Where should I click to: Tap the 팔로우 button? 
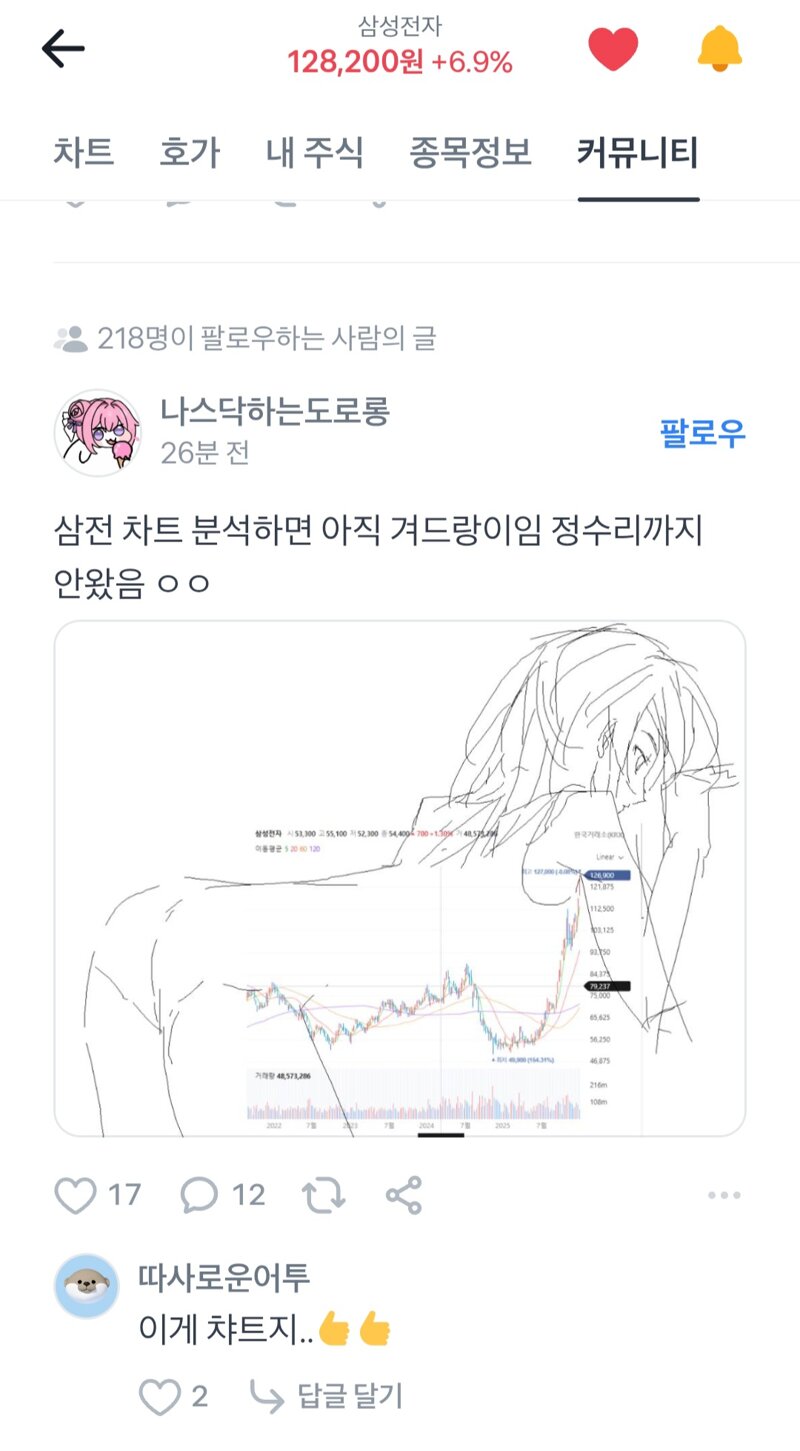[703, 433]
